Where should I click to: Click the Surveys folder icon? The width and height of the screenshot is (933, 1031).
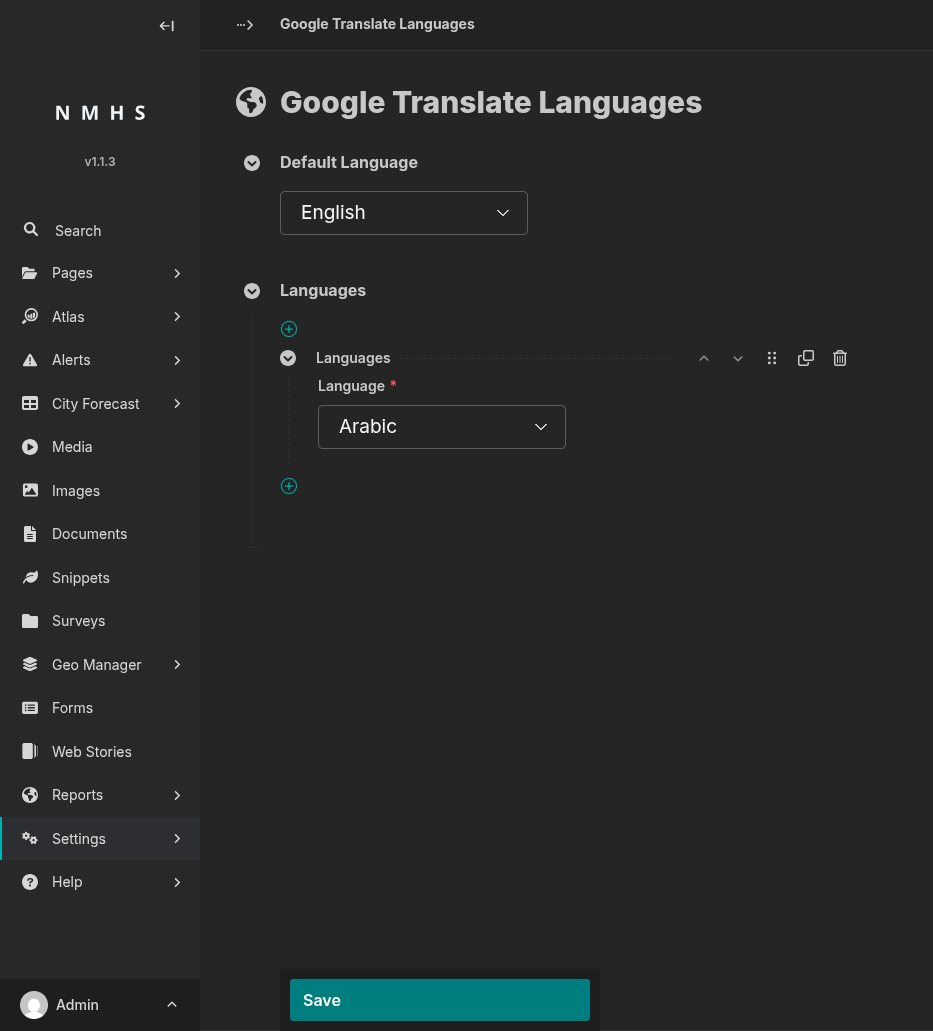pyautogui.click(x=30, y=621)
